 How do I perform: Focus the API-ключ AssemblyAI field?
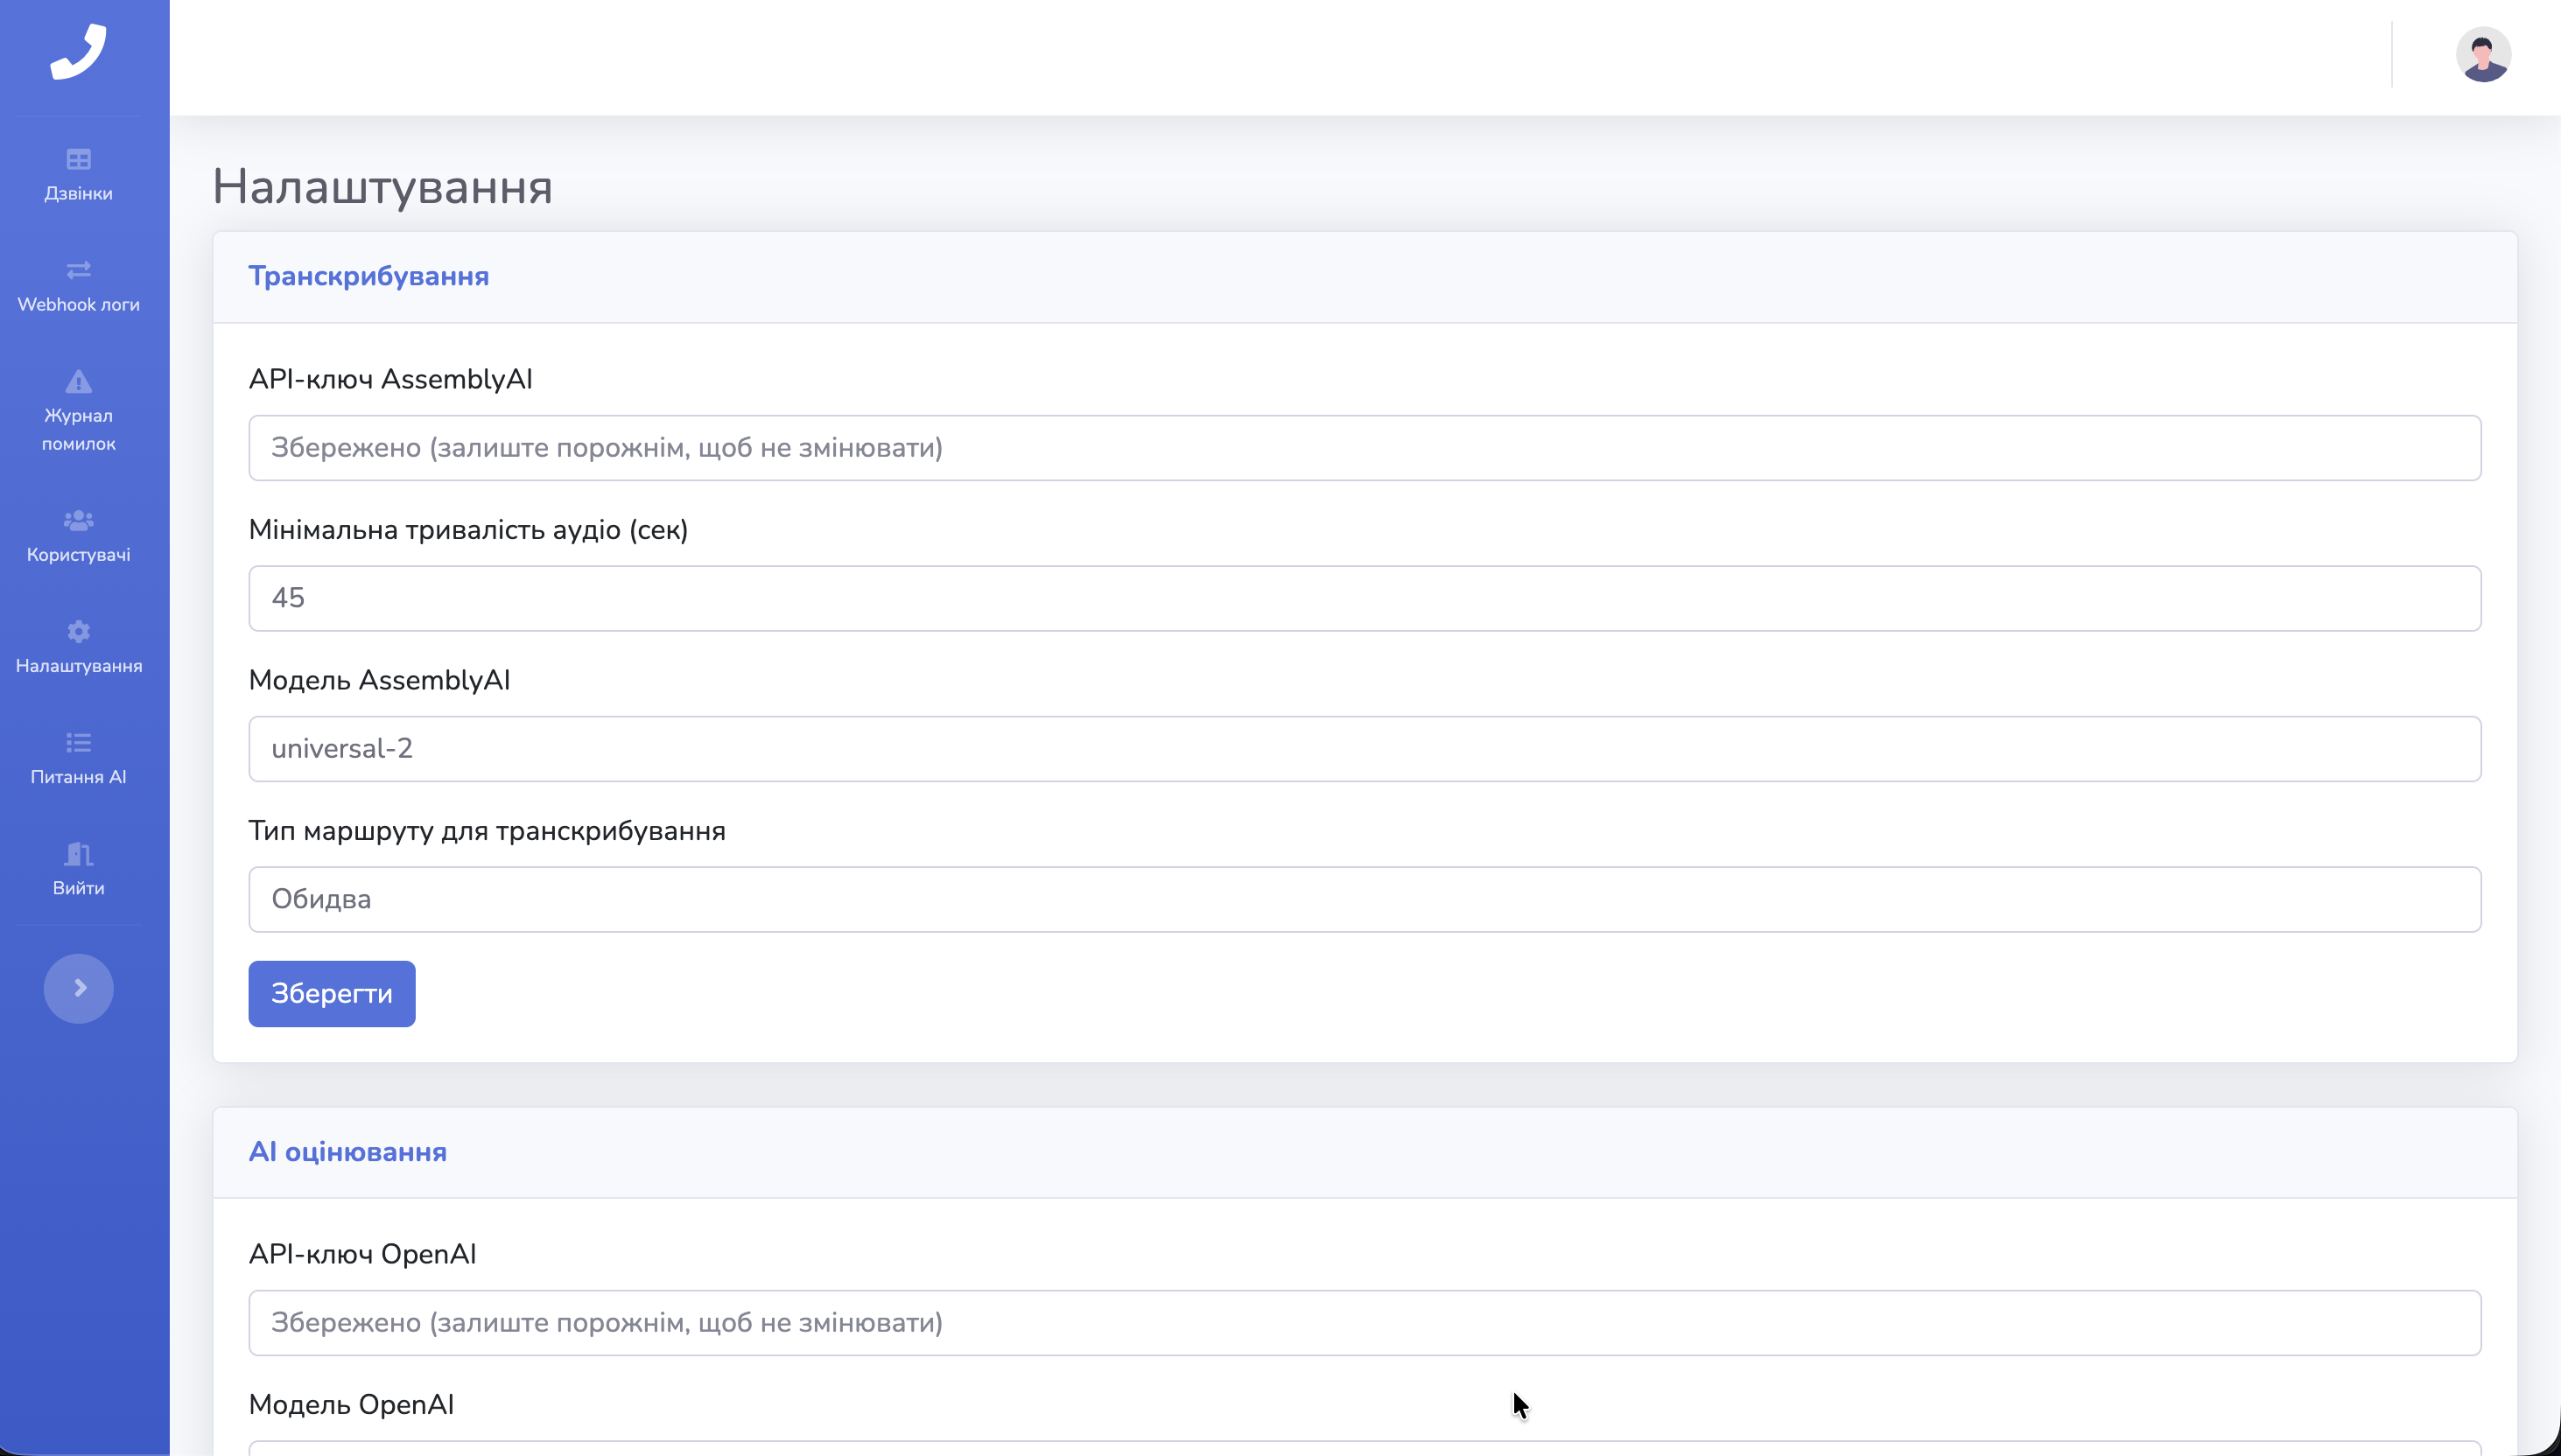pyautogui.click(x=1364, y=448)
